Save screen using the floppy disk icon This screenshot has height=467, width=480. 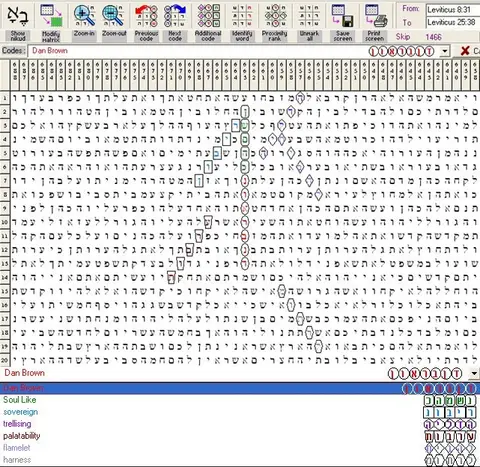tap(343, 16)
